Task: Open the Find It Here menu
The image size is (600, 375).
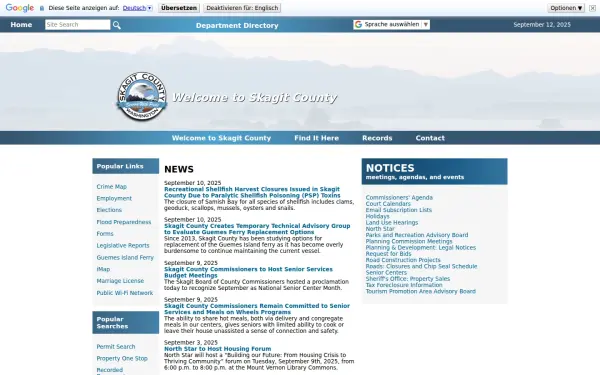Action: 316,138
